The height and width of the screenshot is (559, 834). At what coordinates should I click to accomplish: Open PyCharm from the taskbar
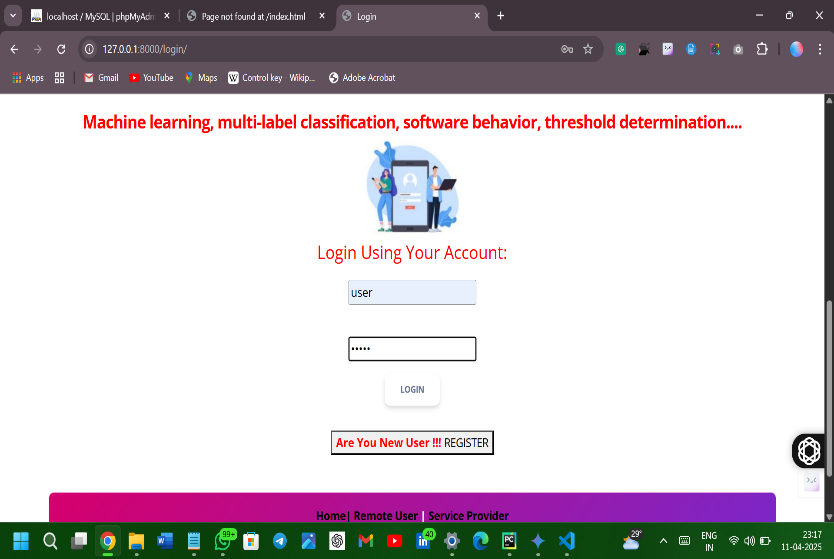509,541
